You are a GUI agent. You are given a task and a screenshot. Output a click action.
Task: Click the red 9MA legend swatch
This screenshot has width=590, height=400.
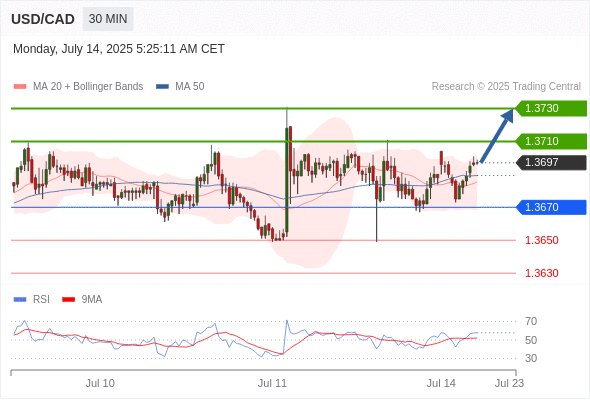tap(68, 300)
